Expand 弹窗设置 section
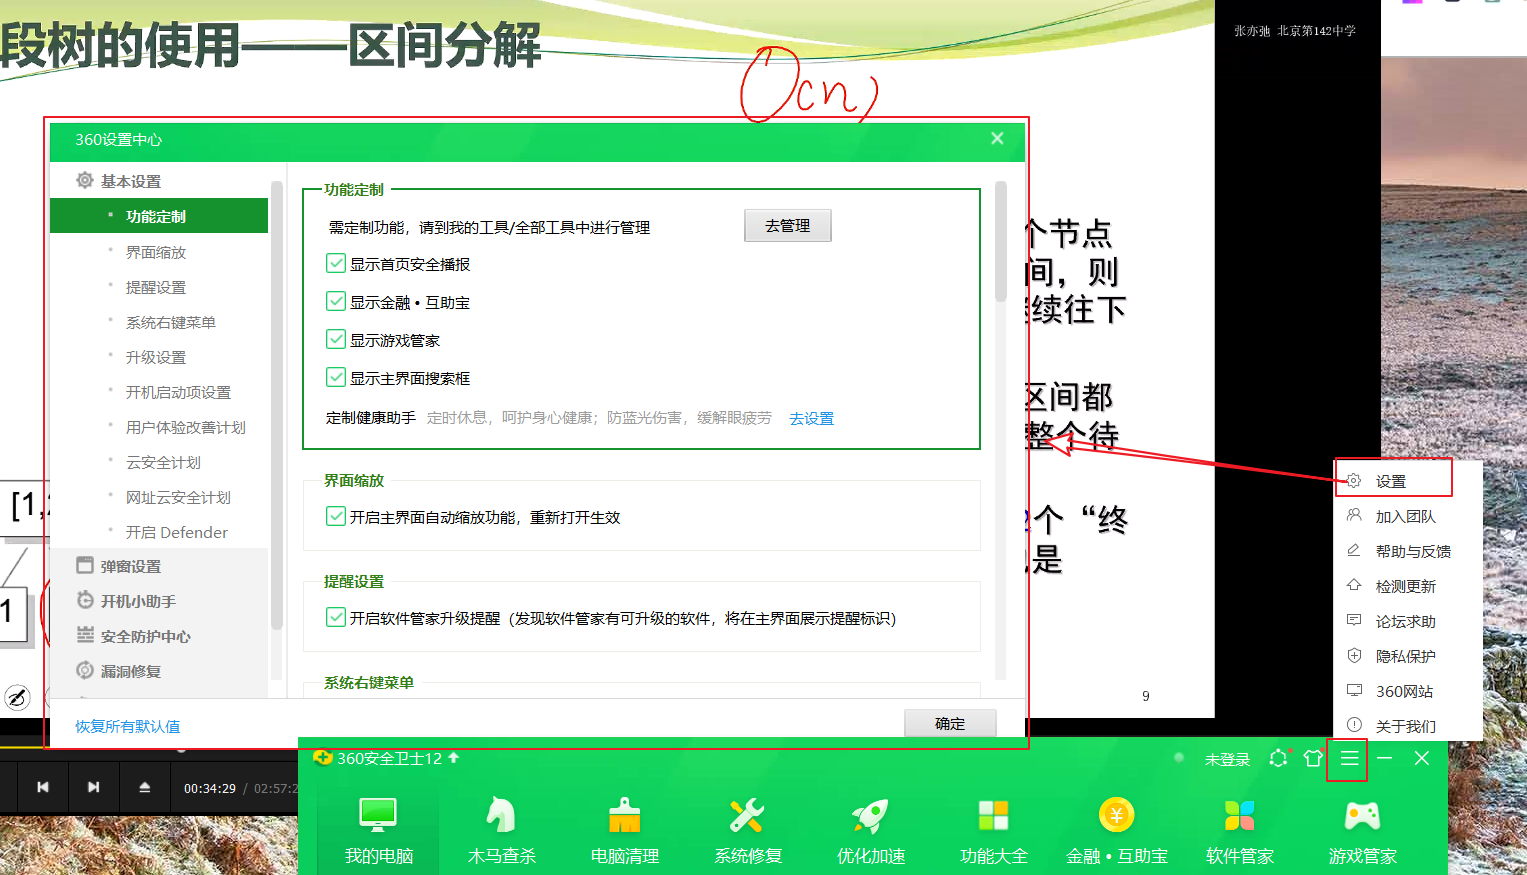 [x=160, y=566]
